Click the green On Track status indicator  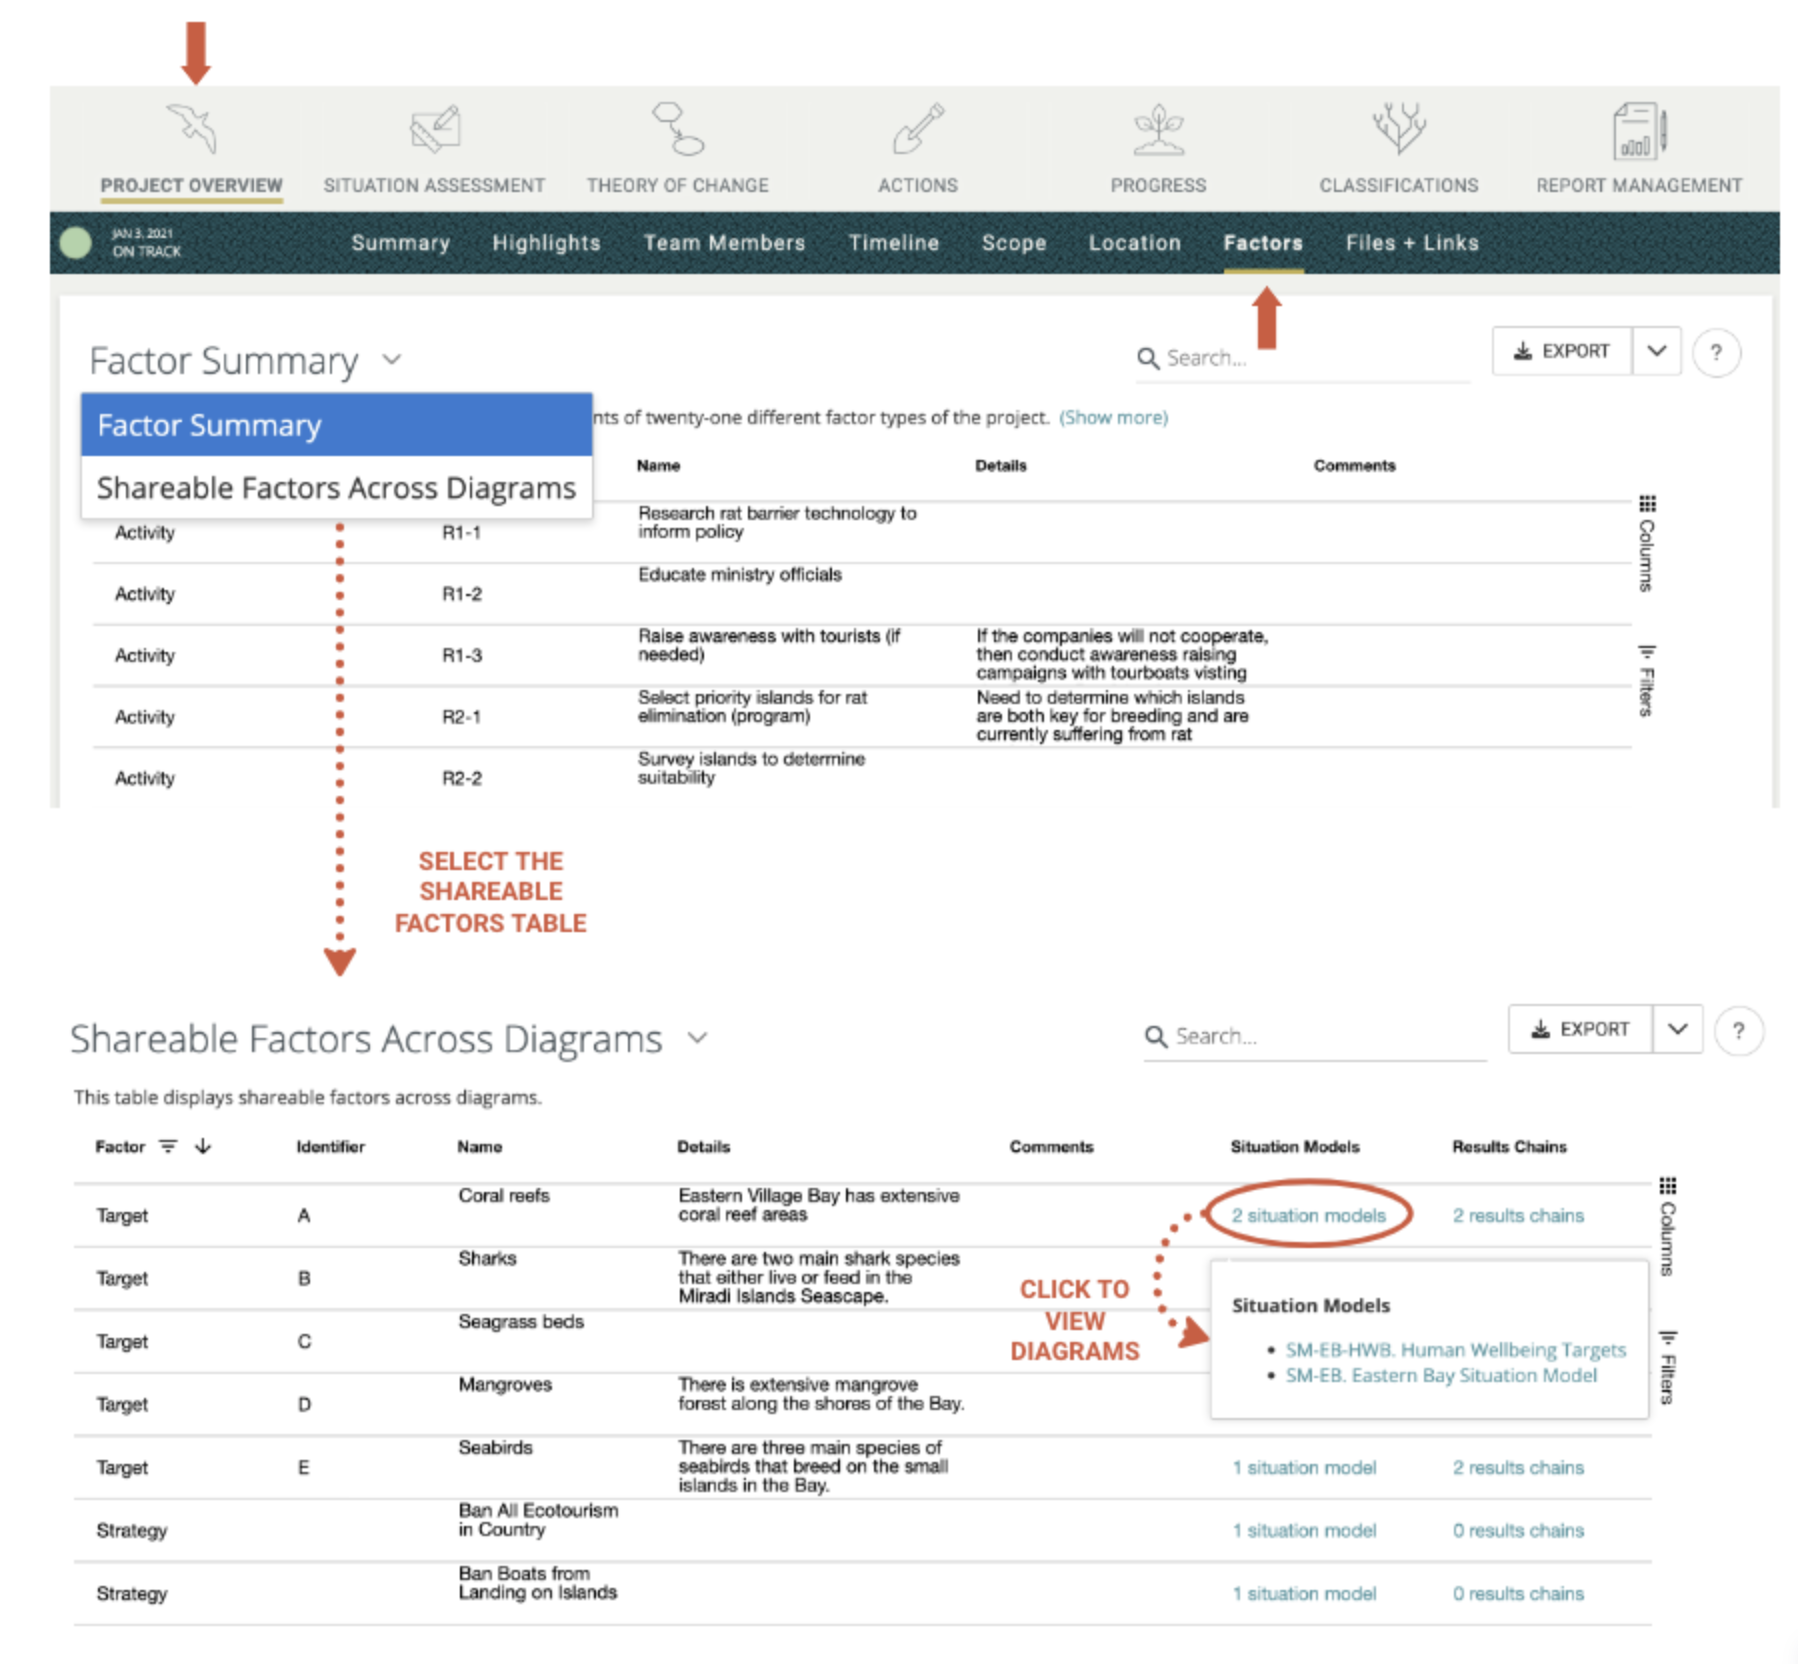pos(76,243)
